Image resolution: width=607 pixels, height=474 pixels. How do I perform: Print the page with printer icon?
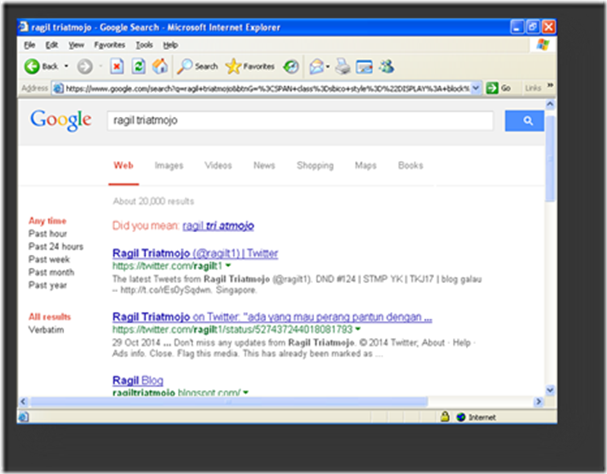pyautogui.click(x=343, y=67)
